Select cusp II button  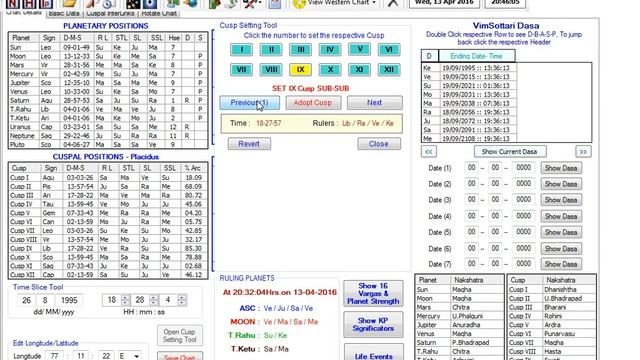tap(271, 50)
